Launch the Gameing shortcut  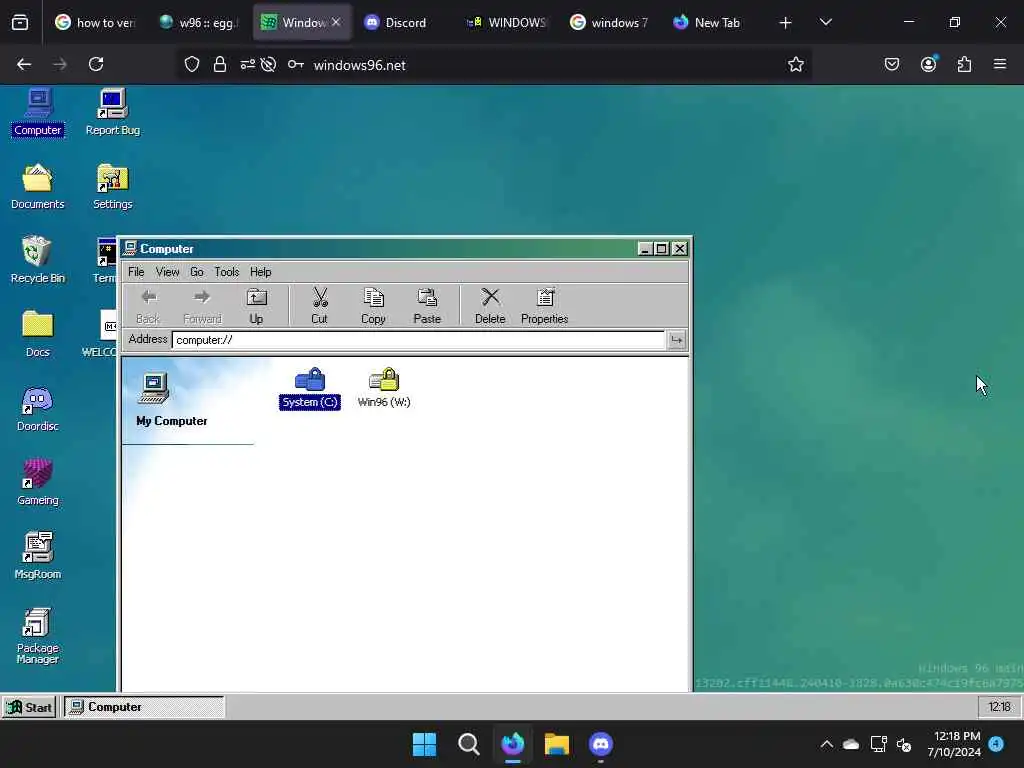37,482
